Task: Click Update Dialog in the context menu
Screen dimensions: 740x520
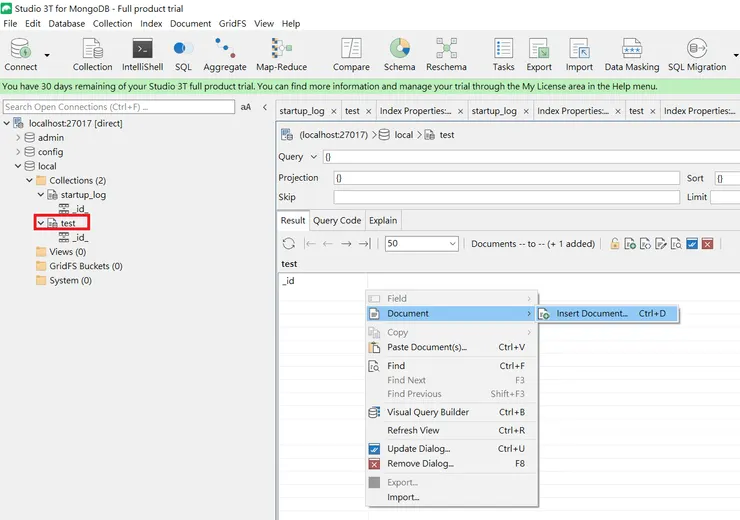Action: (x=418, y=449)
